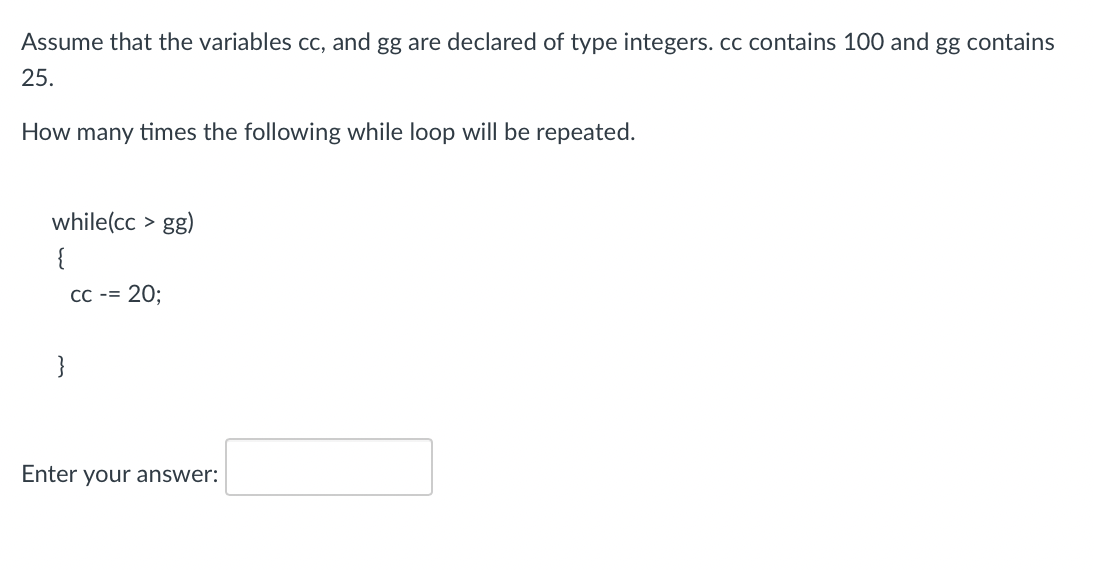
Task: Click the 'How many times' question sentence
Action: pyautogui.click(x=329, y=132)
